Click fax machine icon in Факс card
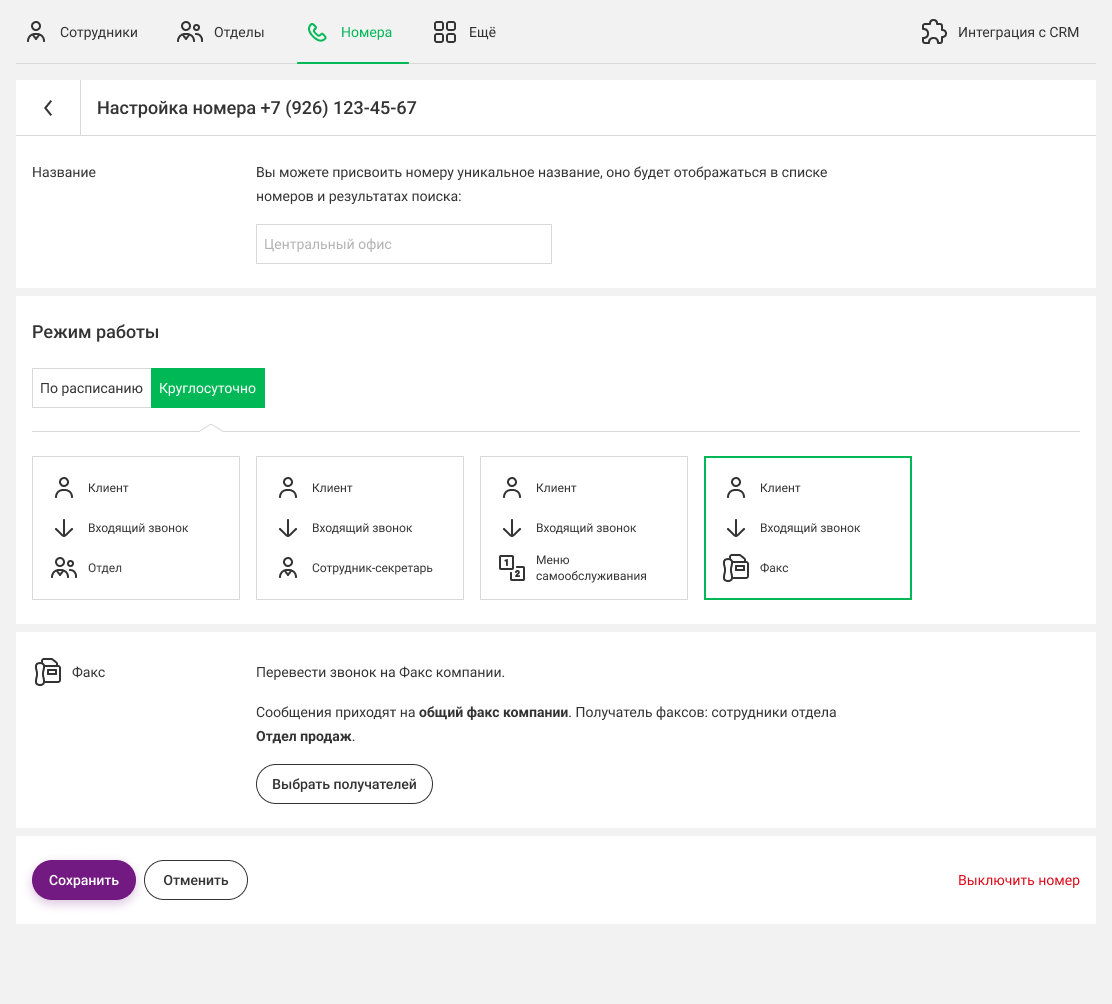 click(736, 568)
